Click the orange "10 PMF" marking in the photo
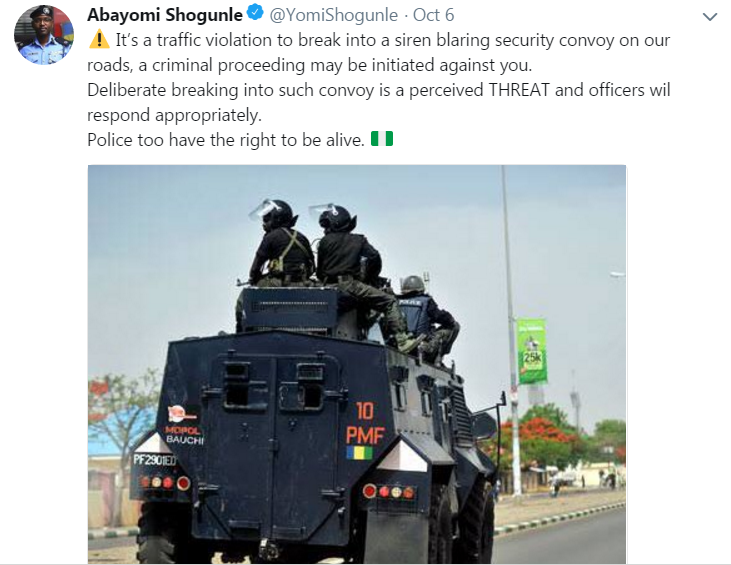Screen dimensions: 731x565 (365, 423)
